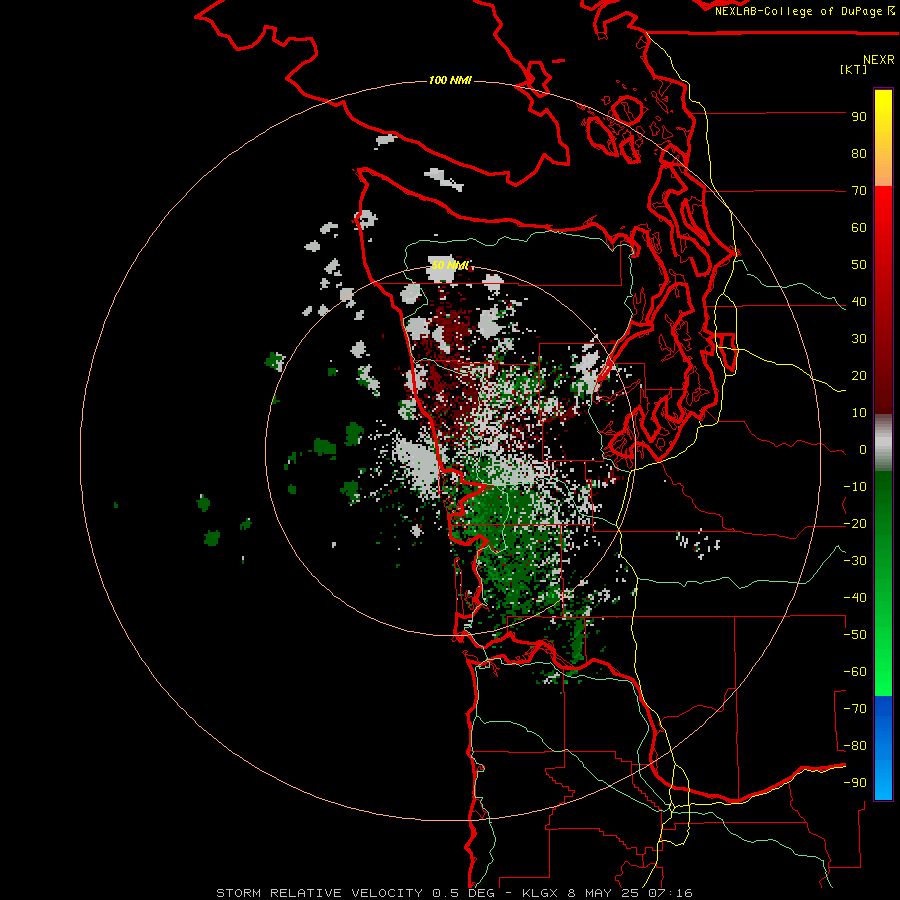Image resolution: width=900 pixels, height=900 pixels.
Task: Select the -70 value on the velocity scale
Action: coord(855,709)
